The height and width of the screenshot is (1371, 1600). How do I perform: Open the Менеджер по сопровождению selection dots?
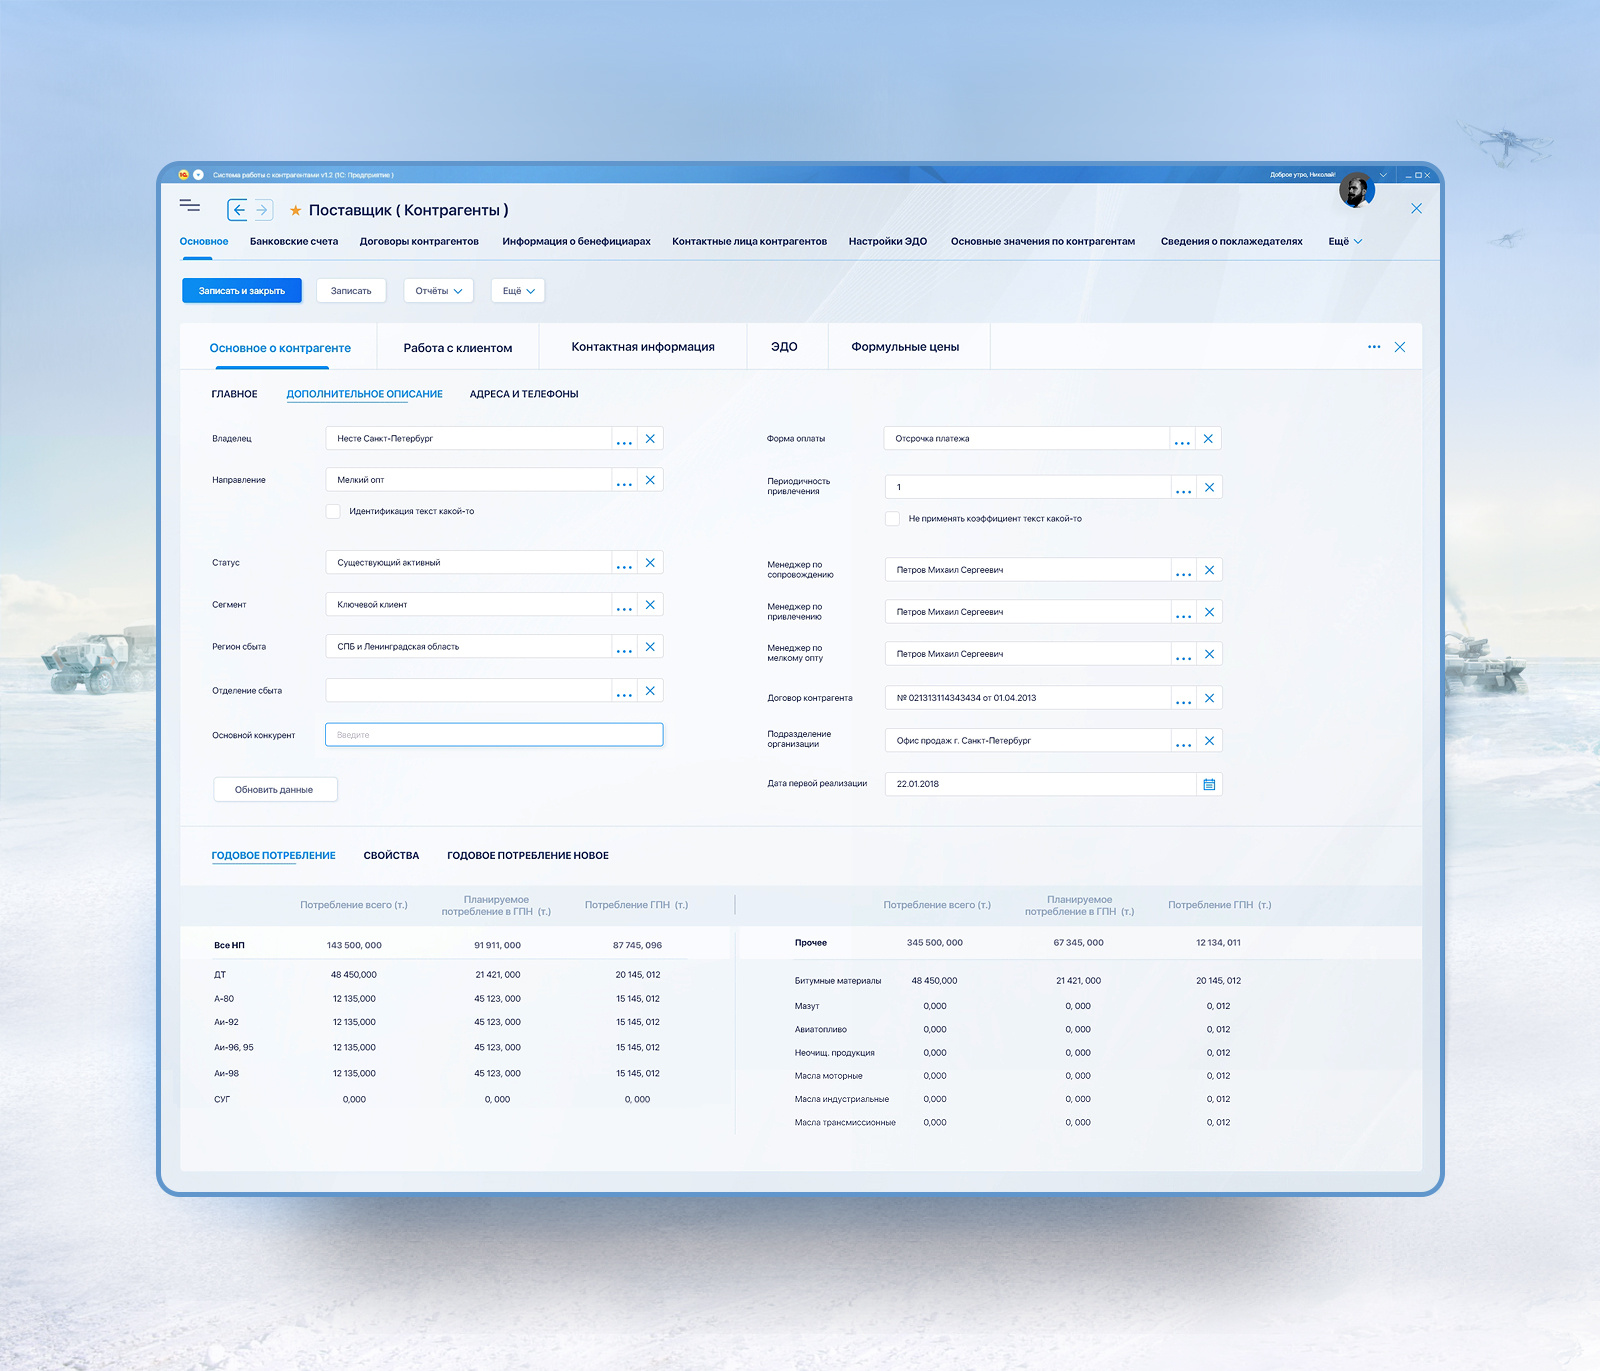pos(1183,572)
